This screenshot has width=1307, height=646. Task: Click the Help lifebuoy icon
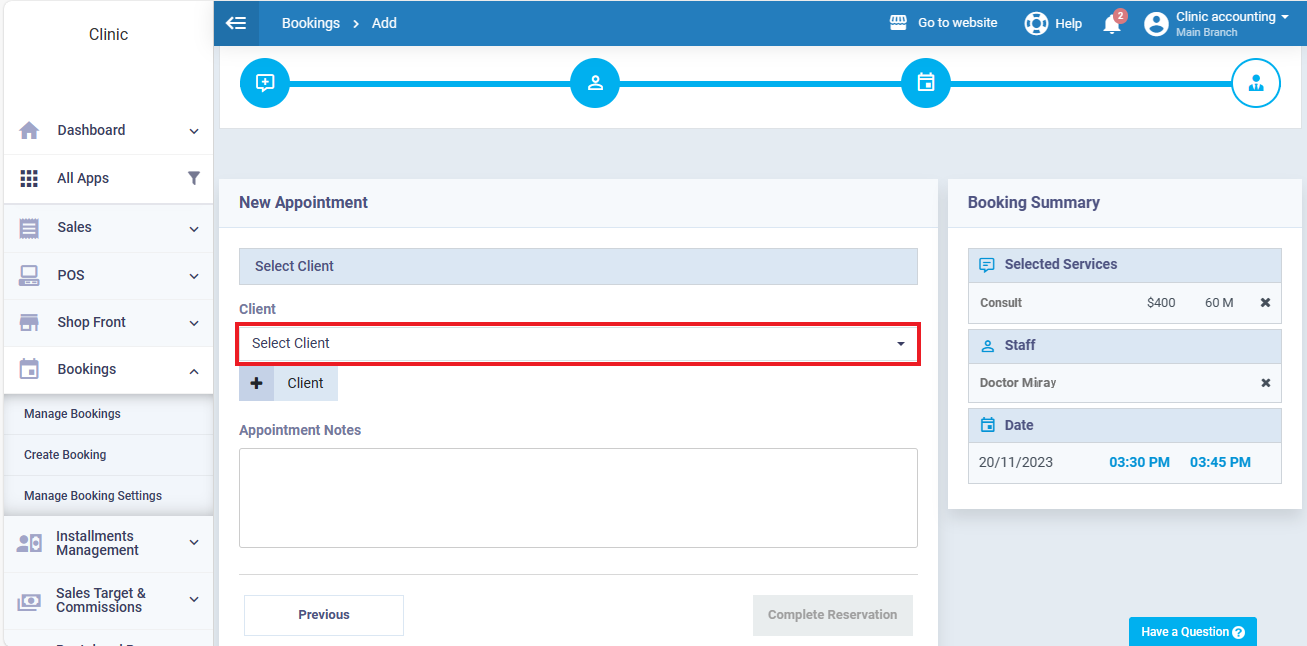(x=1036, y=23)
